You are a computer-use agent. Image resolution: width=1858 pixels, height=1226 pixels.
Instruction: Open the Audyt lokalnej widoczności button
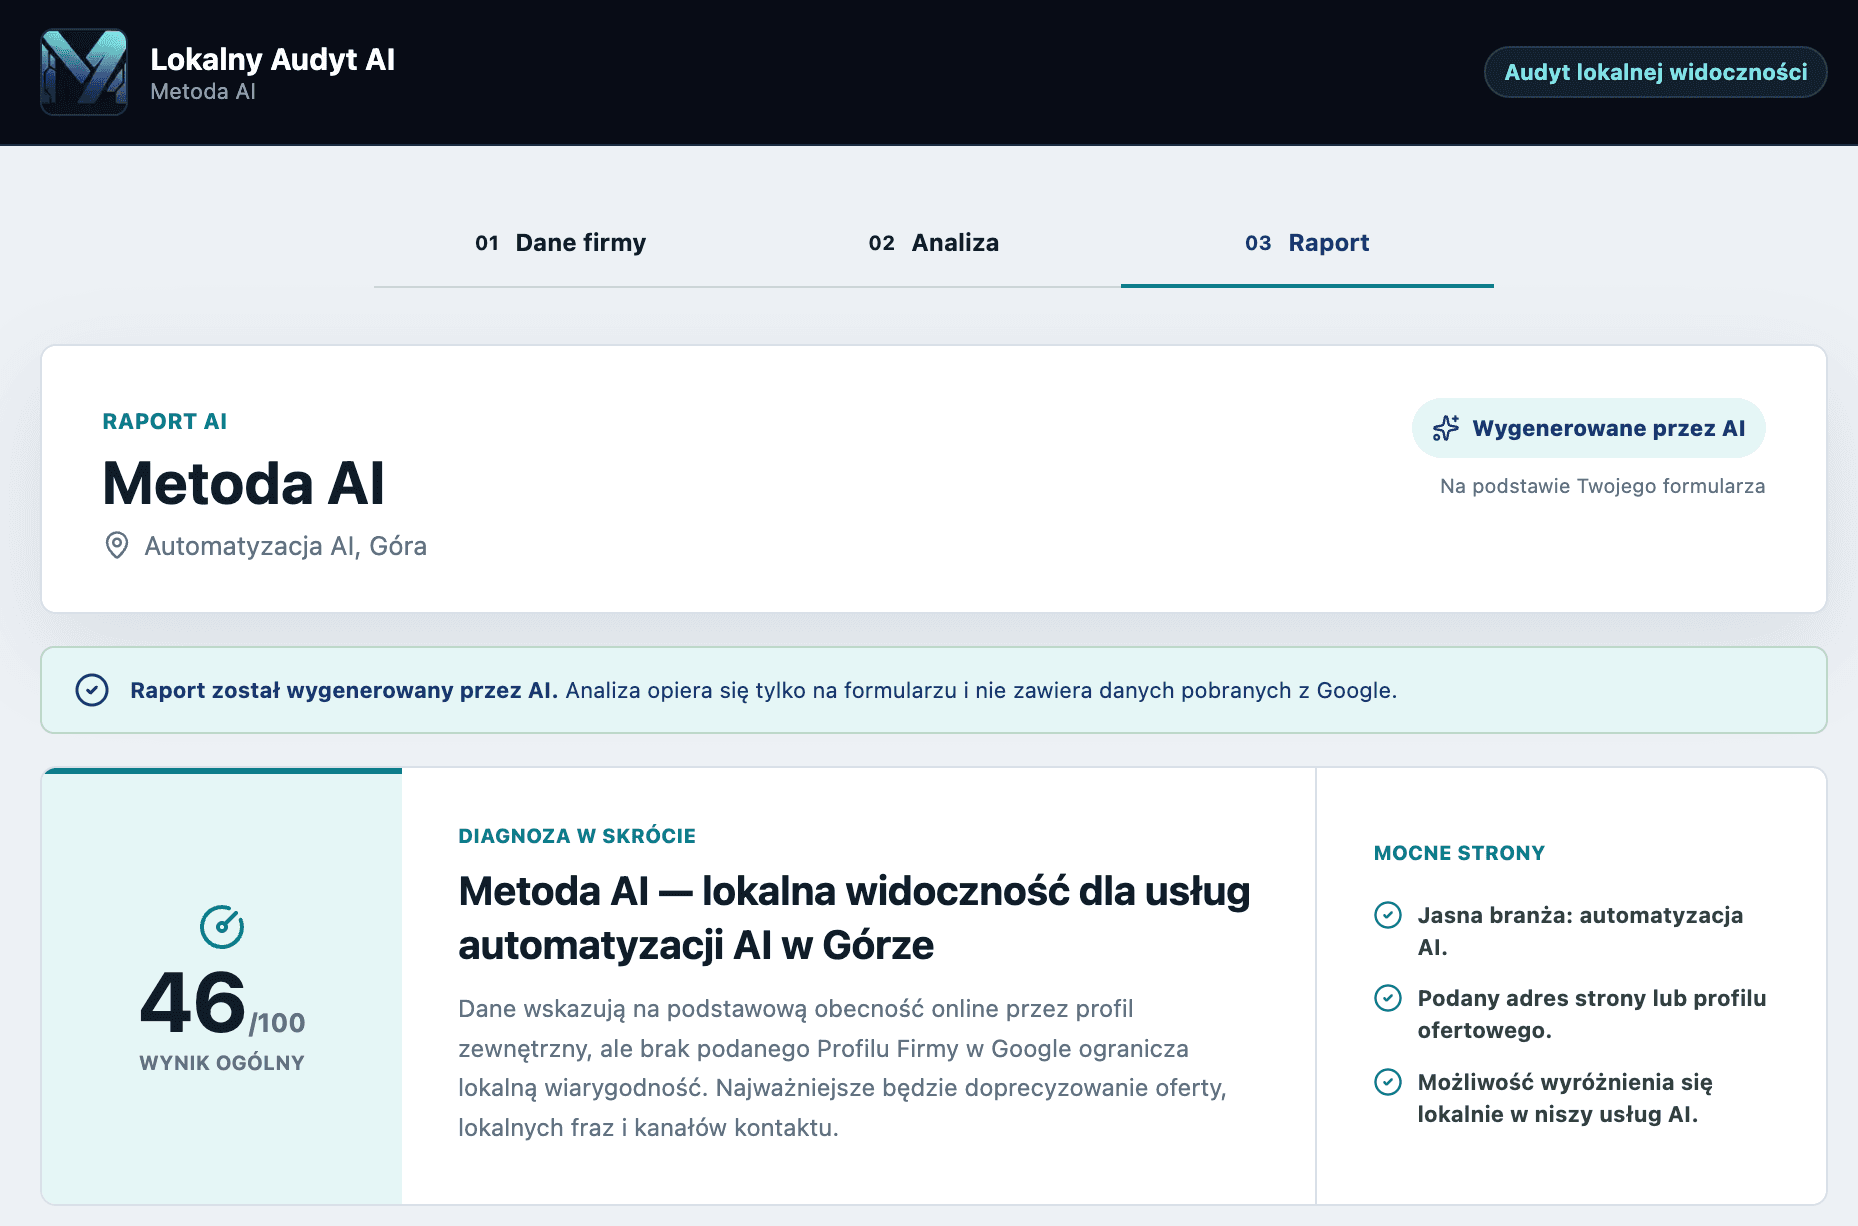[1655, 72]
